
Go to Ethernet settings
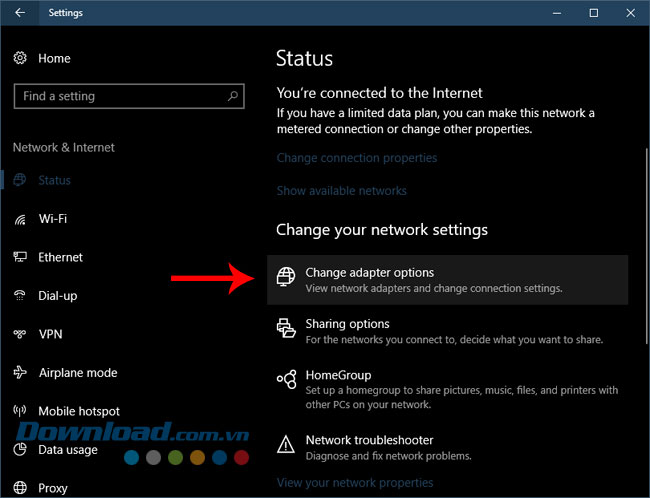[x=60, y=257]
